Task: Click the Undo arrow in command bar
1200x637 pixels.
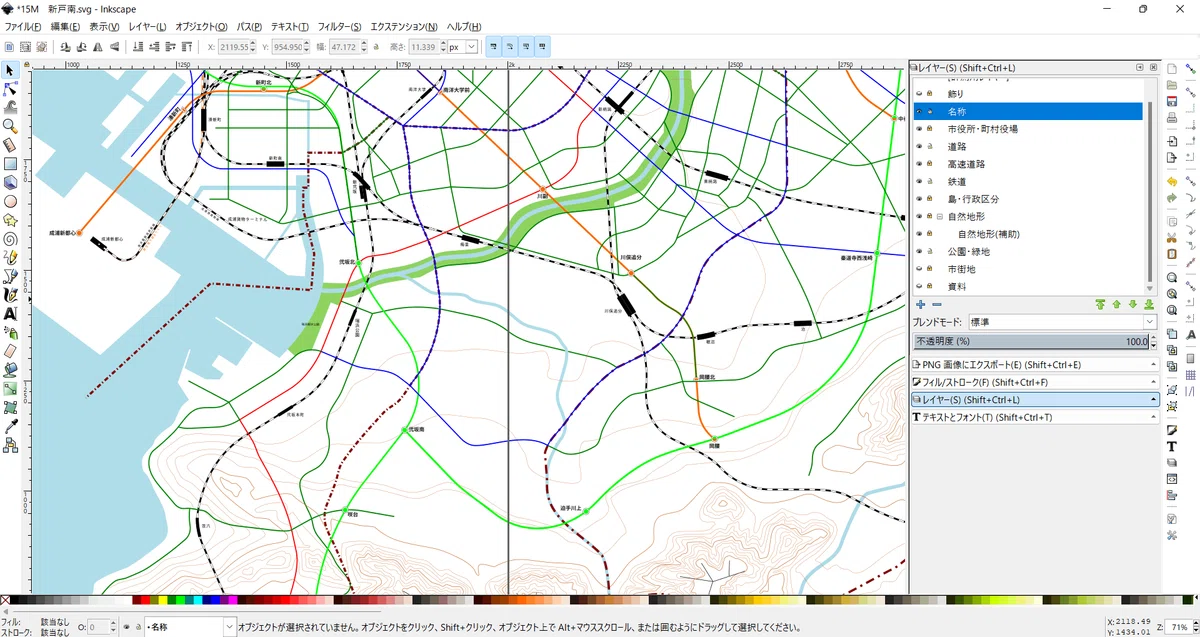Action: point(1171,182)
